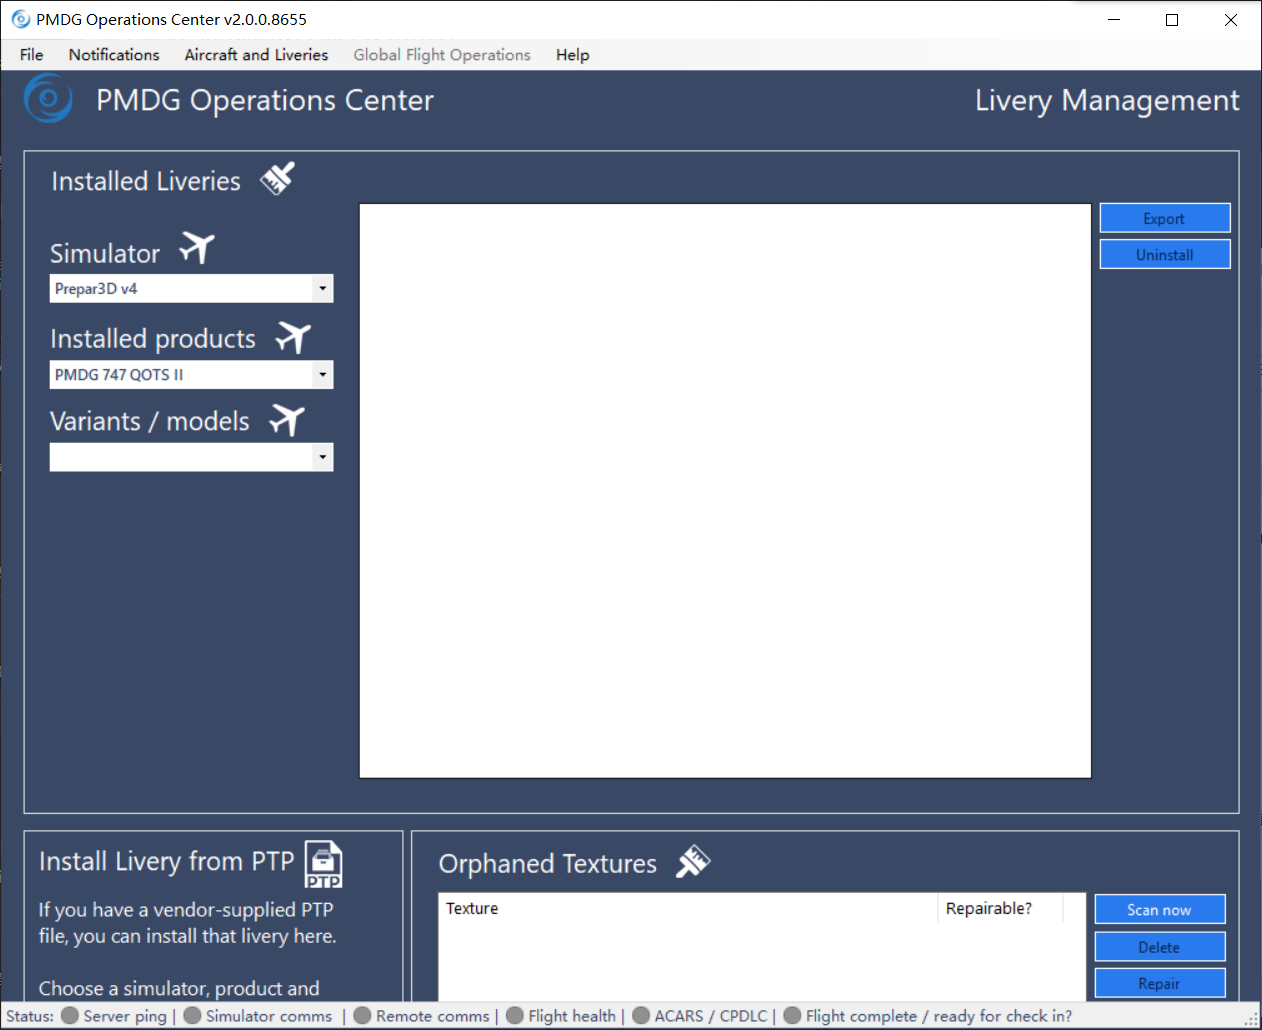Click the Export button
The height and width of the screenshot is (1030, 1262).
click(1165, 218)
